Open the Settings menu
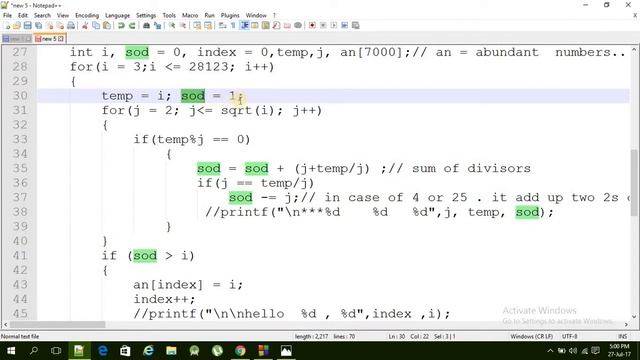This screenshot has width=640, height=360. point(146,15)
